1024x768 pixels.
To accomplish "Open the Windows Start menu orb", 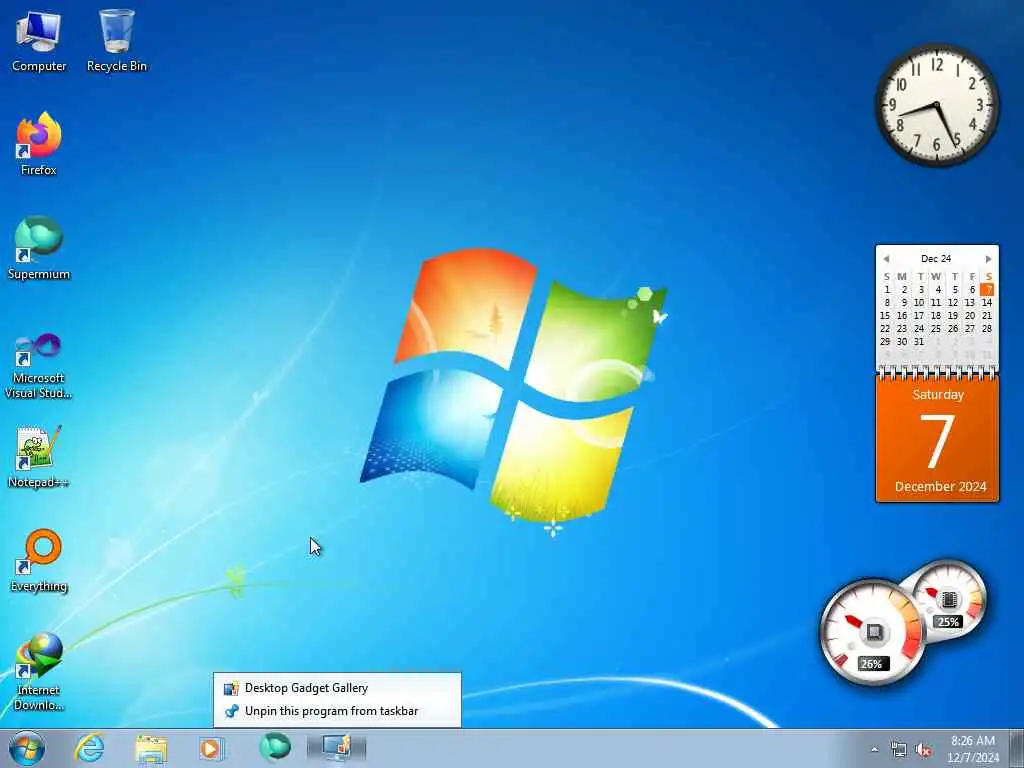I will [x=27, y=748].
